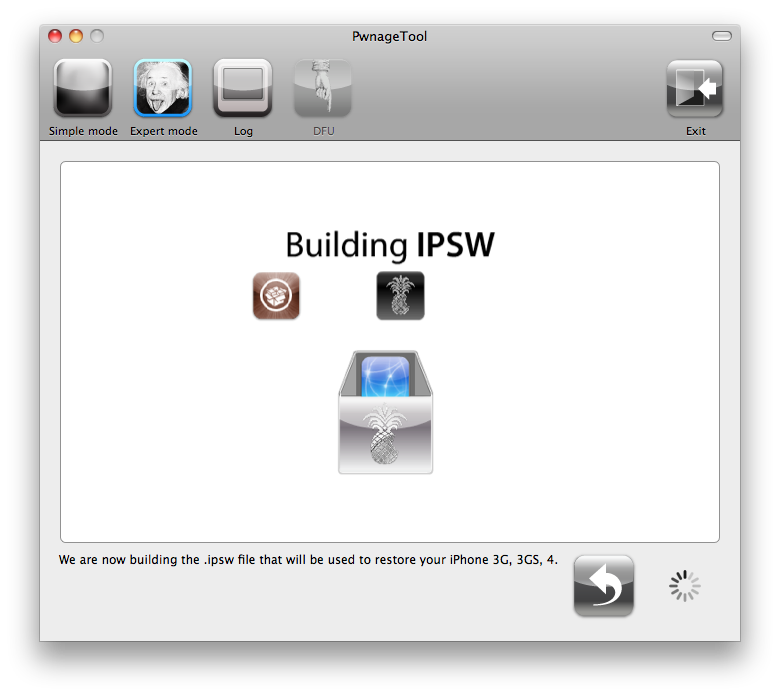Minimize the window with yellow button
Viewport: 780px width, 696px height.
[x=76, y=36]
